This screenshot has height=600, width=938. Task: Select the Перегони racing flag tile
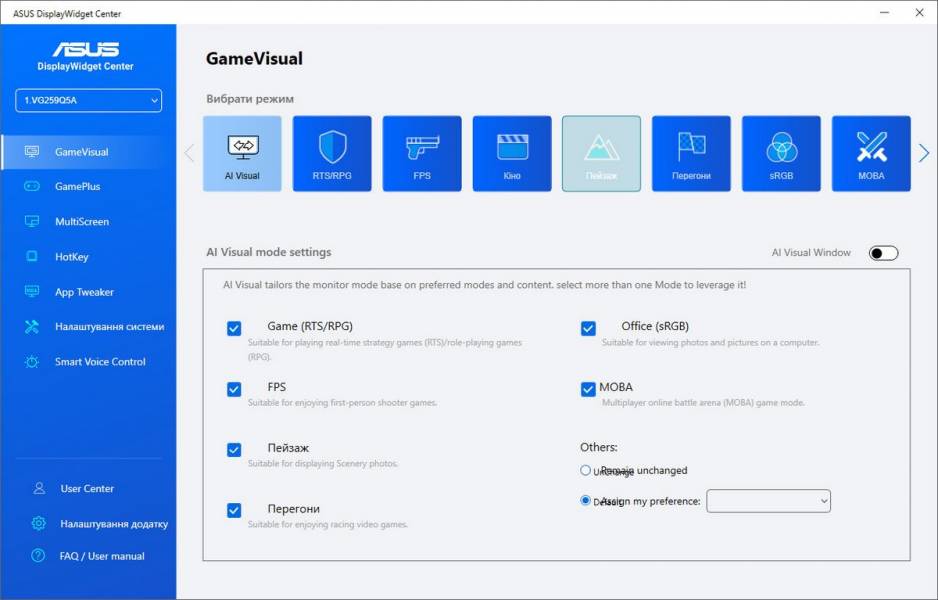691,153
